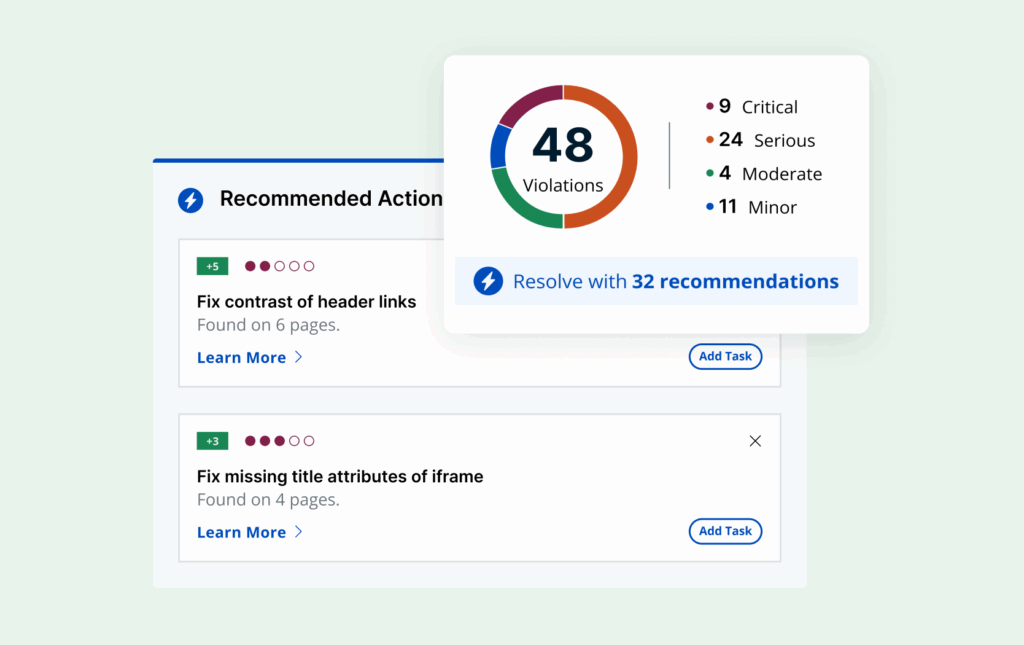
Task: Open Learn More for iframe title attributes
Action: 241,533
